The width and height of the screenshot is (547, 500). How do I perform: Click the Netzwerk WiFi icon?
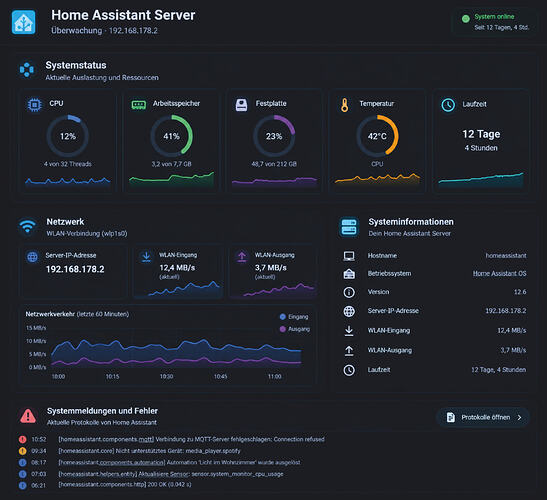[x=28, y=226]
